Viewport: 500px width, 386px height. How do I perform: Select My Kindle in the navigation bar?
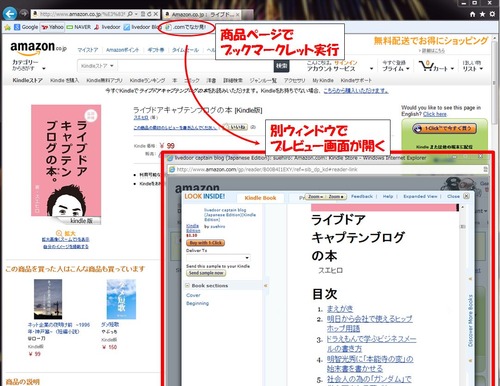coord(323,80)
